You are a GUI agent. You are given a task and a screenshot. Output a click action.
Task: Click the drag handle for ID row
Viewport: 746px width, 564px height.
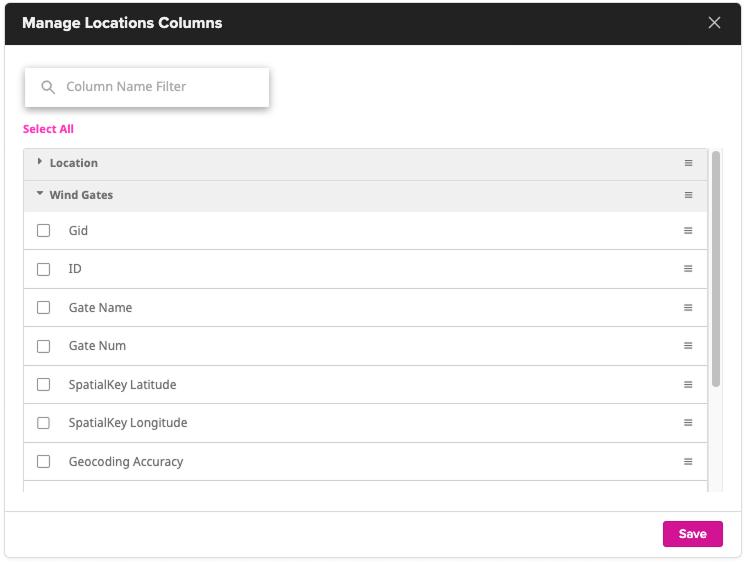688,269
